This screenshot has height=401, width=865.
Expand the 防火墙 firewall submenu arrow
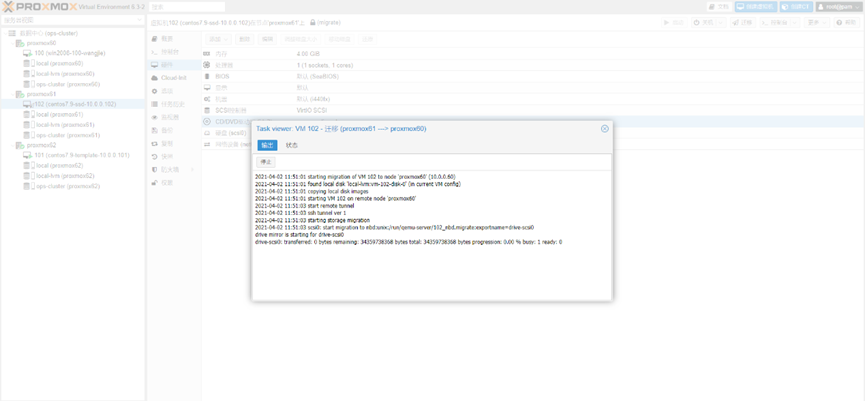[x=193, y=169]
